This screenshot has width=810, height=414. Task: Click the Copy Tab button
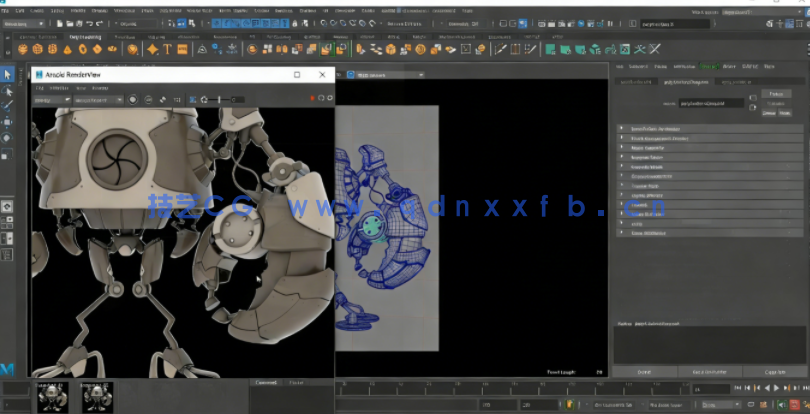(x=773, y=372)
